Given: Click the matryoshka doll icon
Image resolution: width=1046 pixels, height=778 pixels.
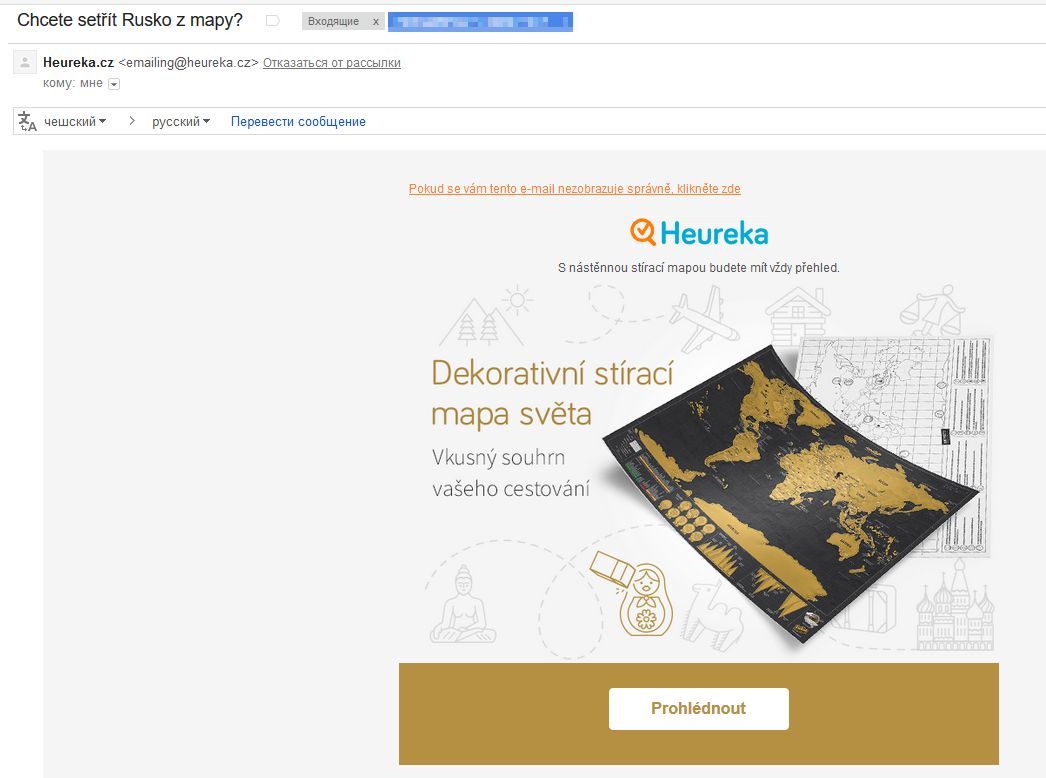Looking at the screenshot, I should tap(645, 600).
